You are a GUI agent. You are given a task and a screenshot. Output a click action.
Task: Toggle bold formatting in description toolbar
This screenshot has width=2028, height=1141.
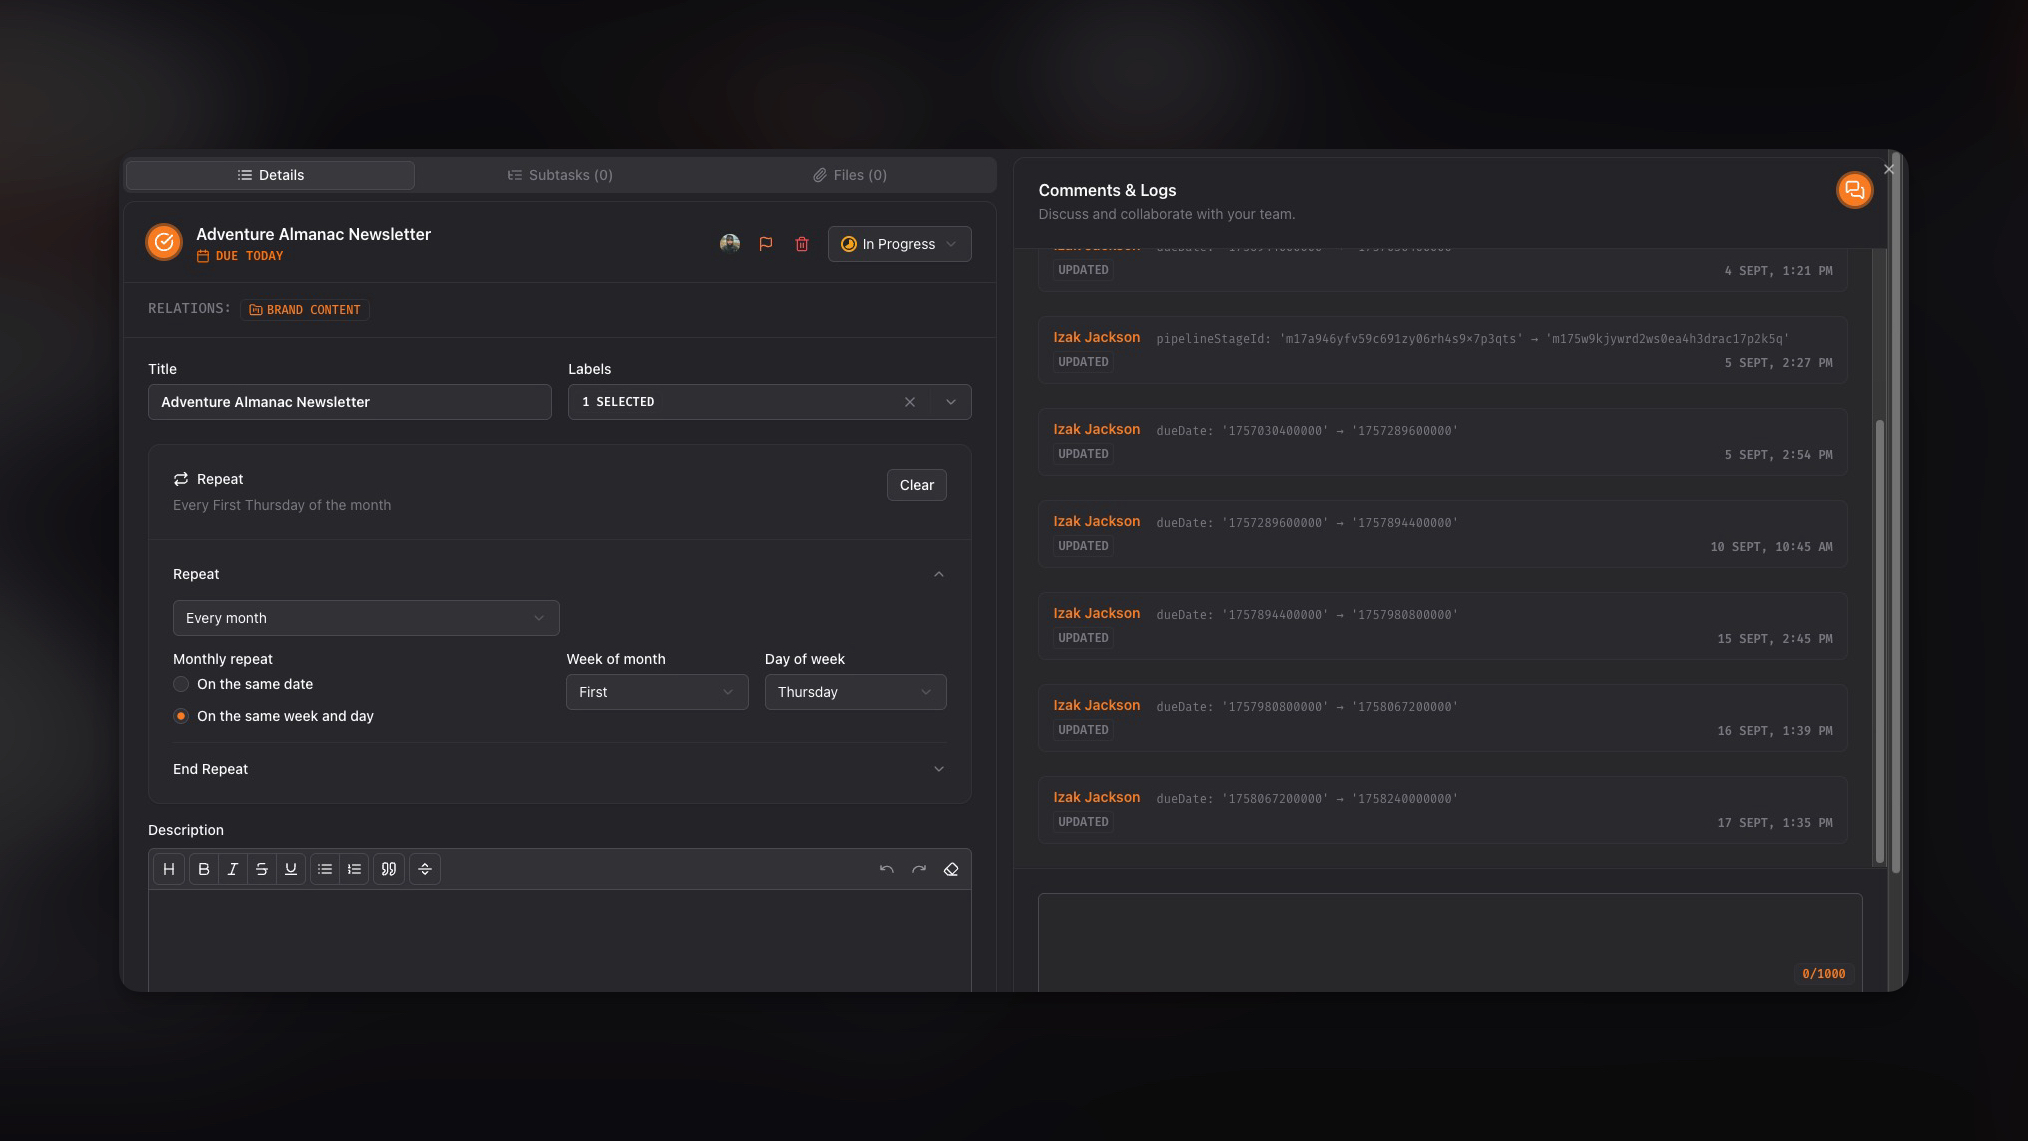(x=204, y=869)
